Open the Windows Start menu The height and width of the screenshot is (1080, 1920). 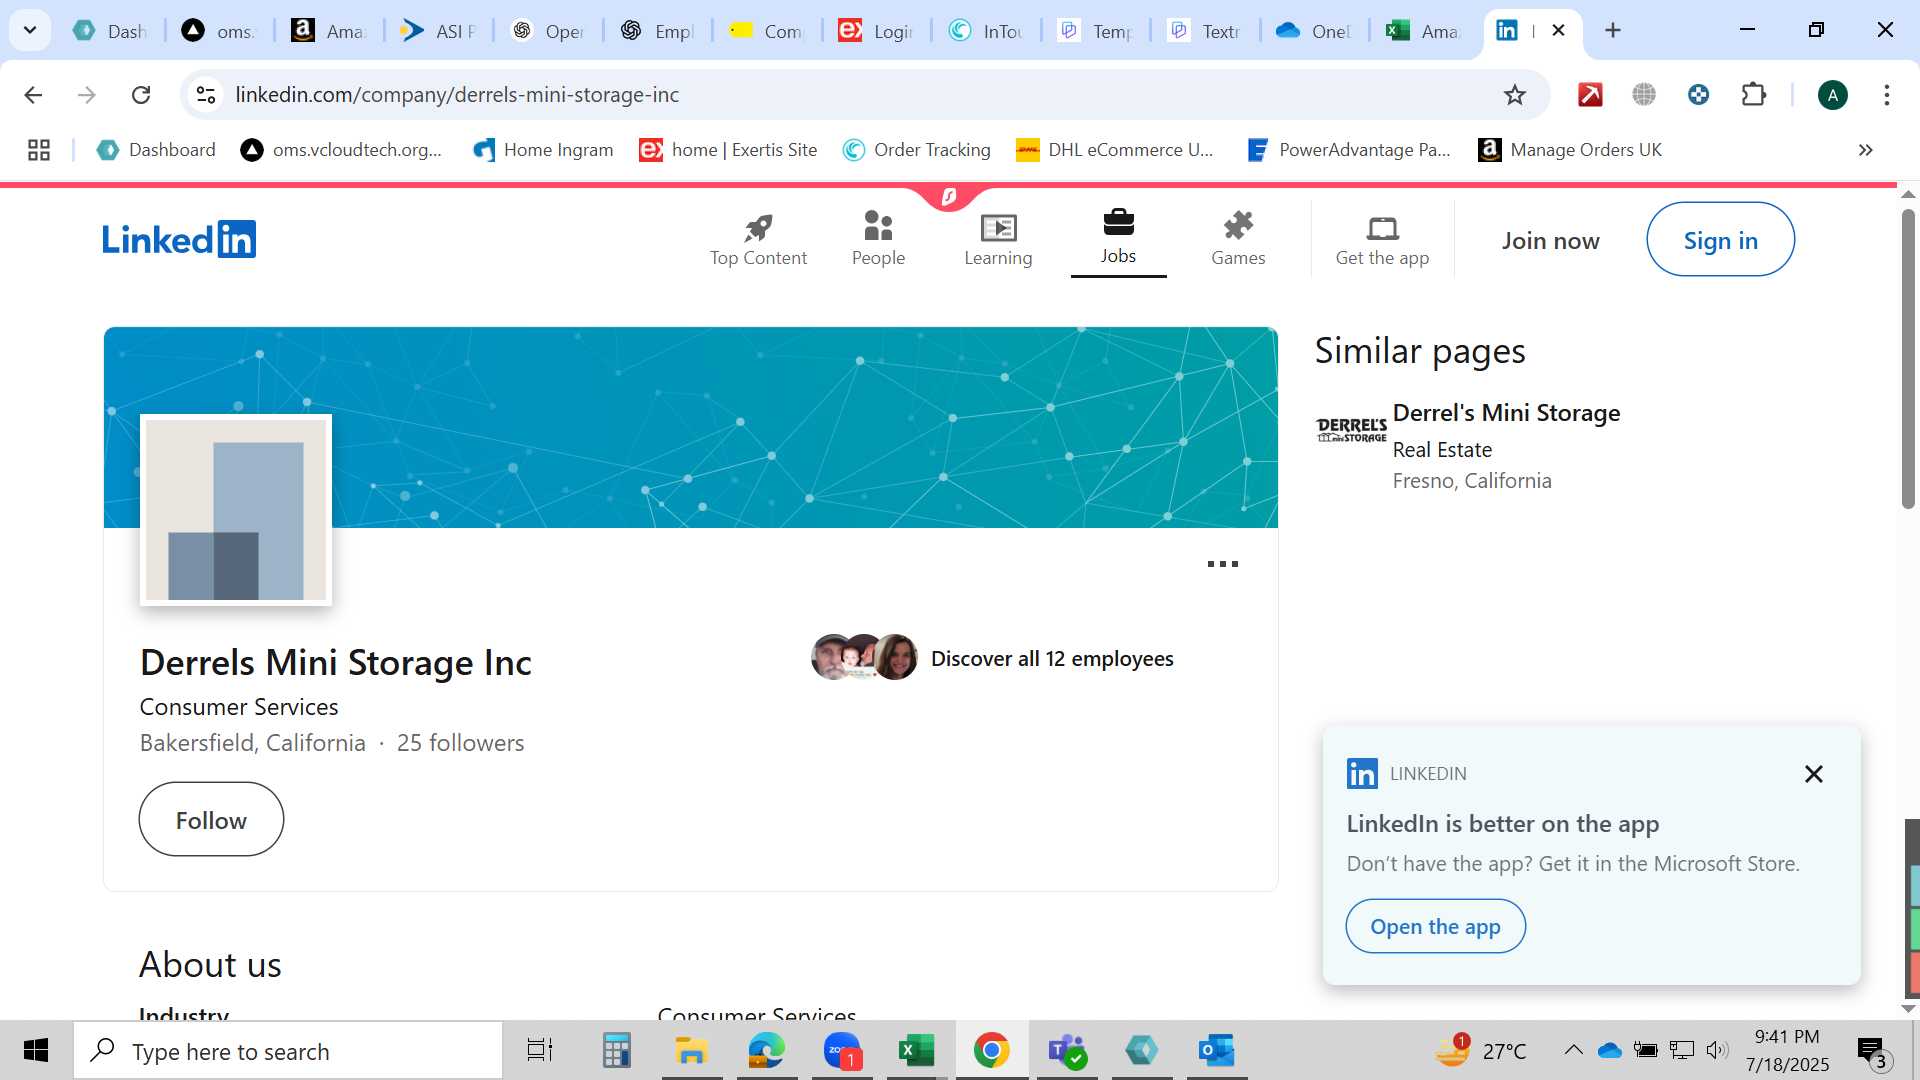[36, 1051]
